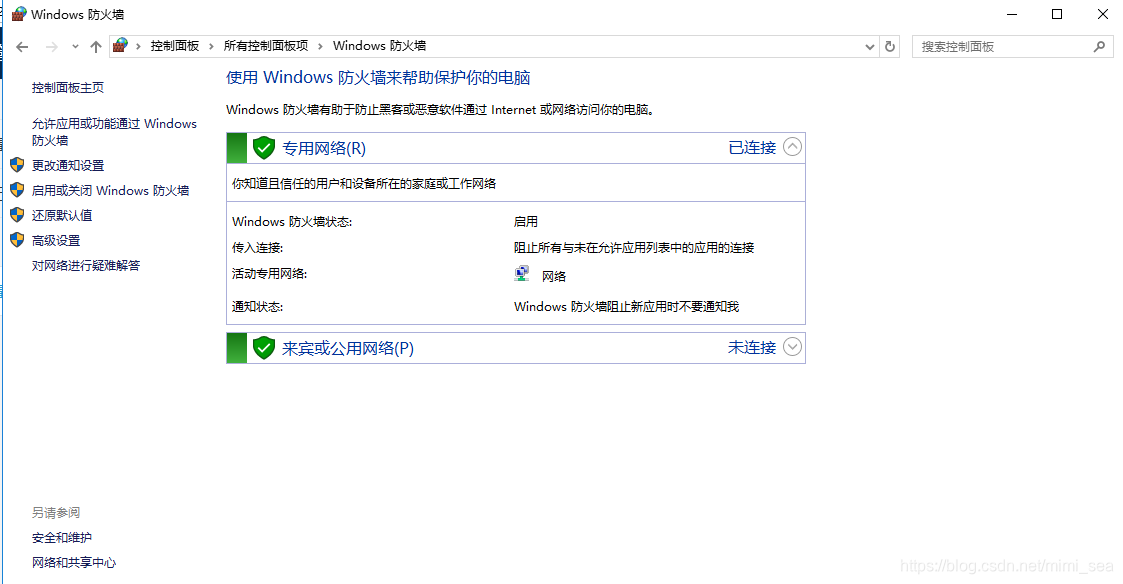Screen dimensions: 1123x584
Task: Open 允许应用或功能通过 Windows 防火墙
Action: [x=114, y=132]
